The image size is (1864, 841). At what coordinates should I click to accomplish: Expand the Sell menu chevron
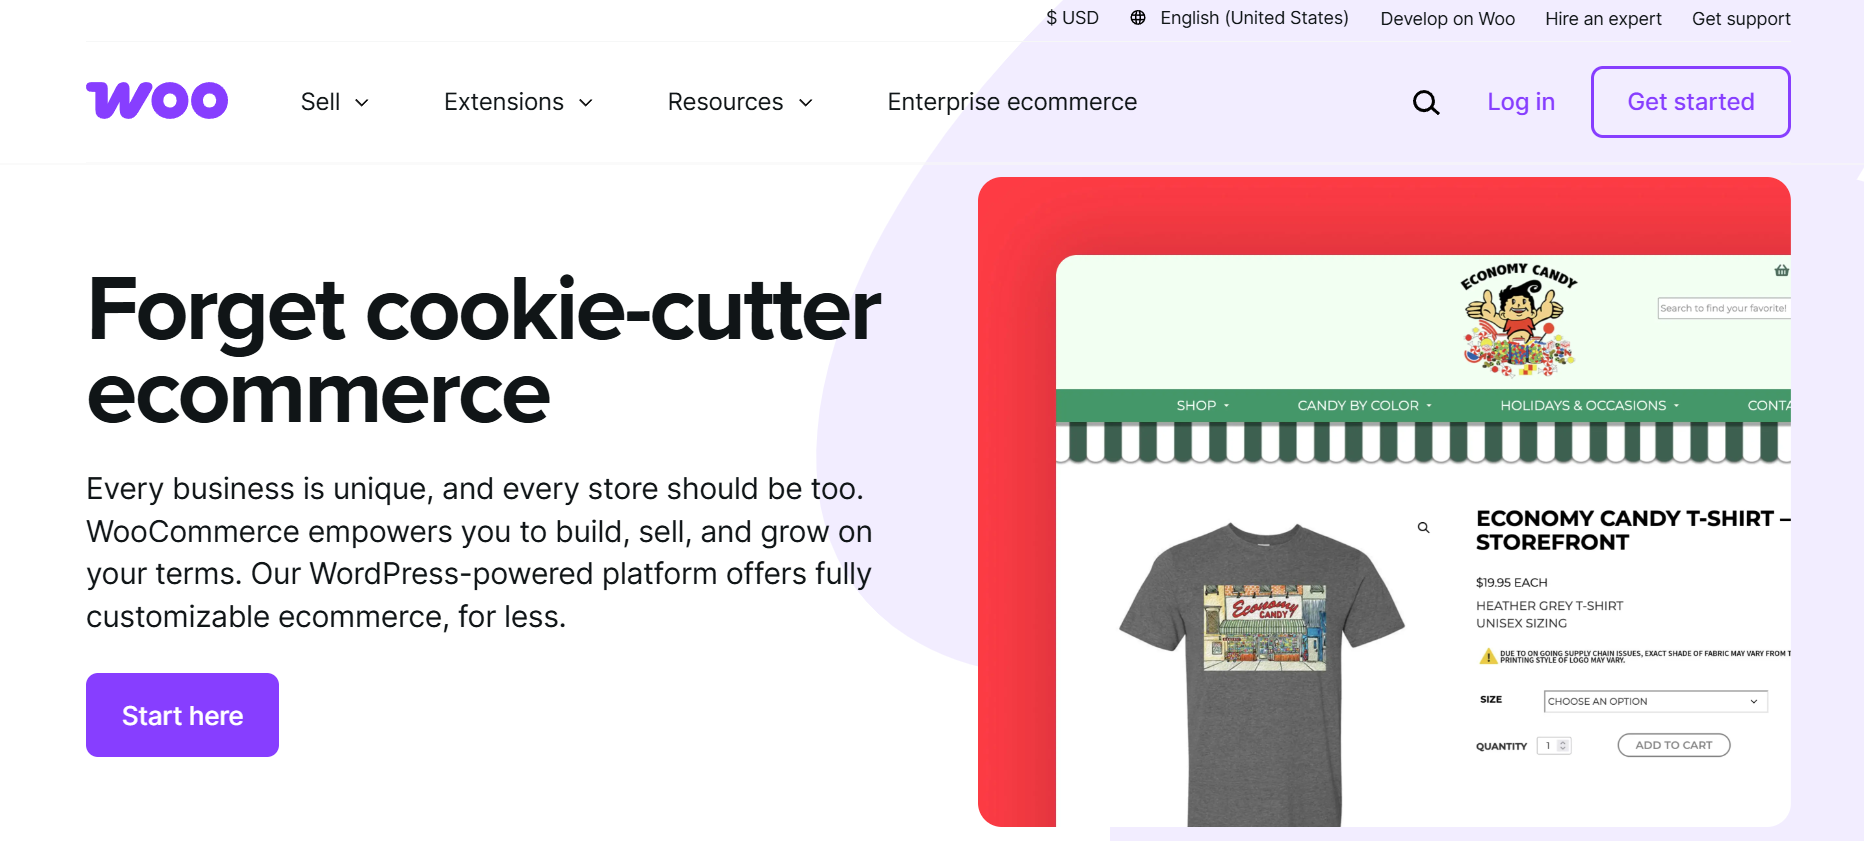[362, 102]
